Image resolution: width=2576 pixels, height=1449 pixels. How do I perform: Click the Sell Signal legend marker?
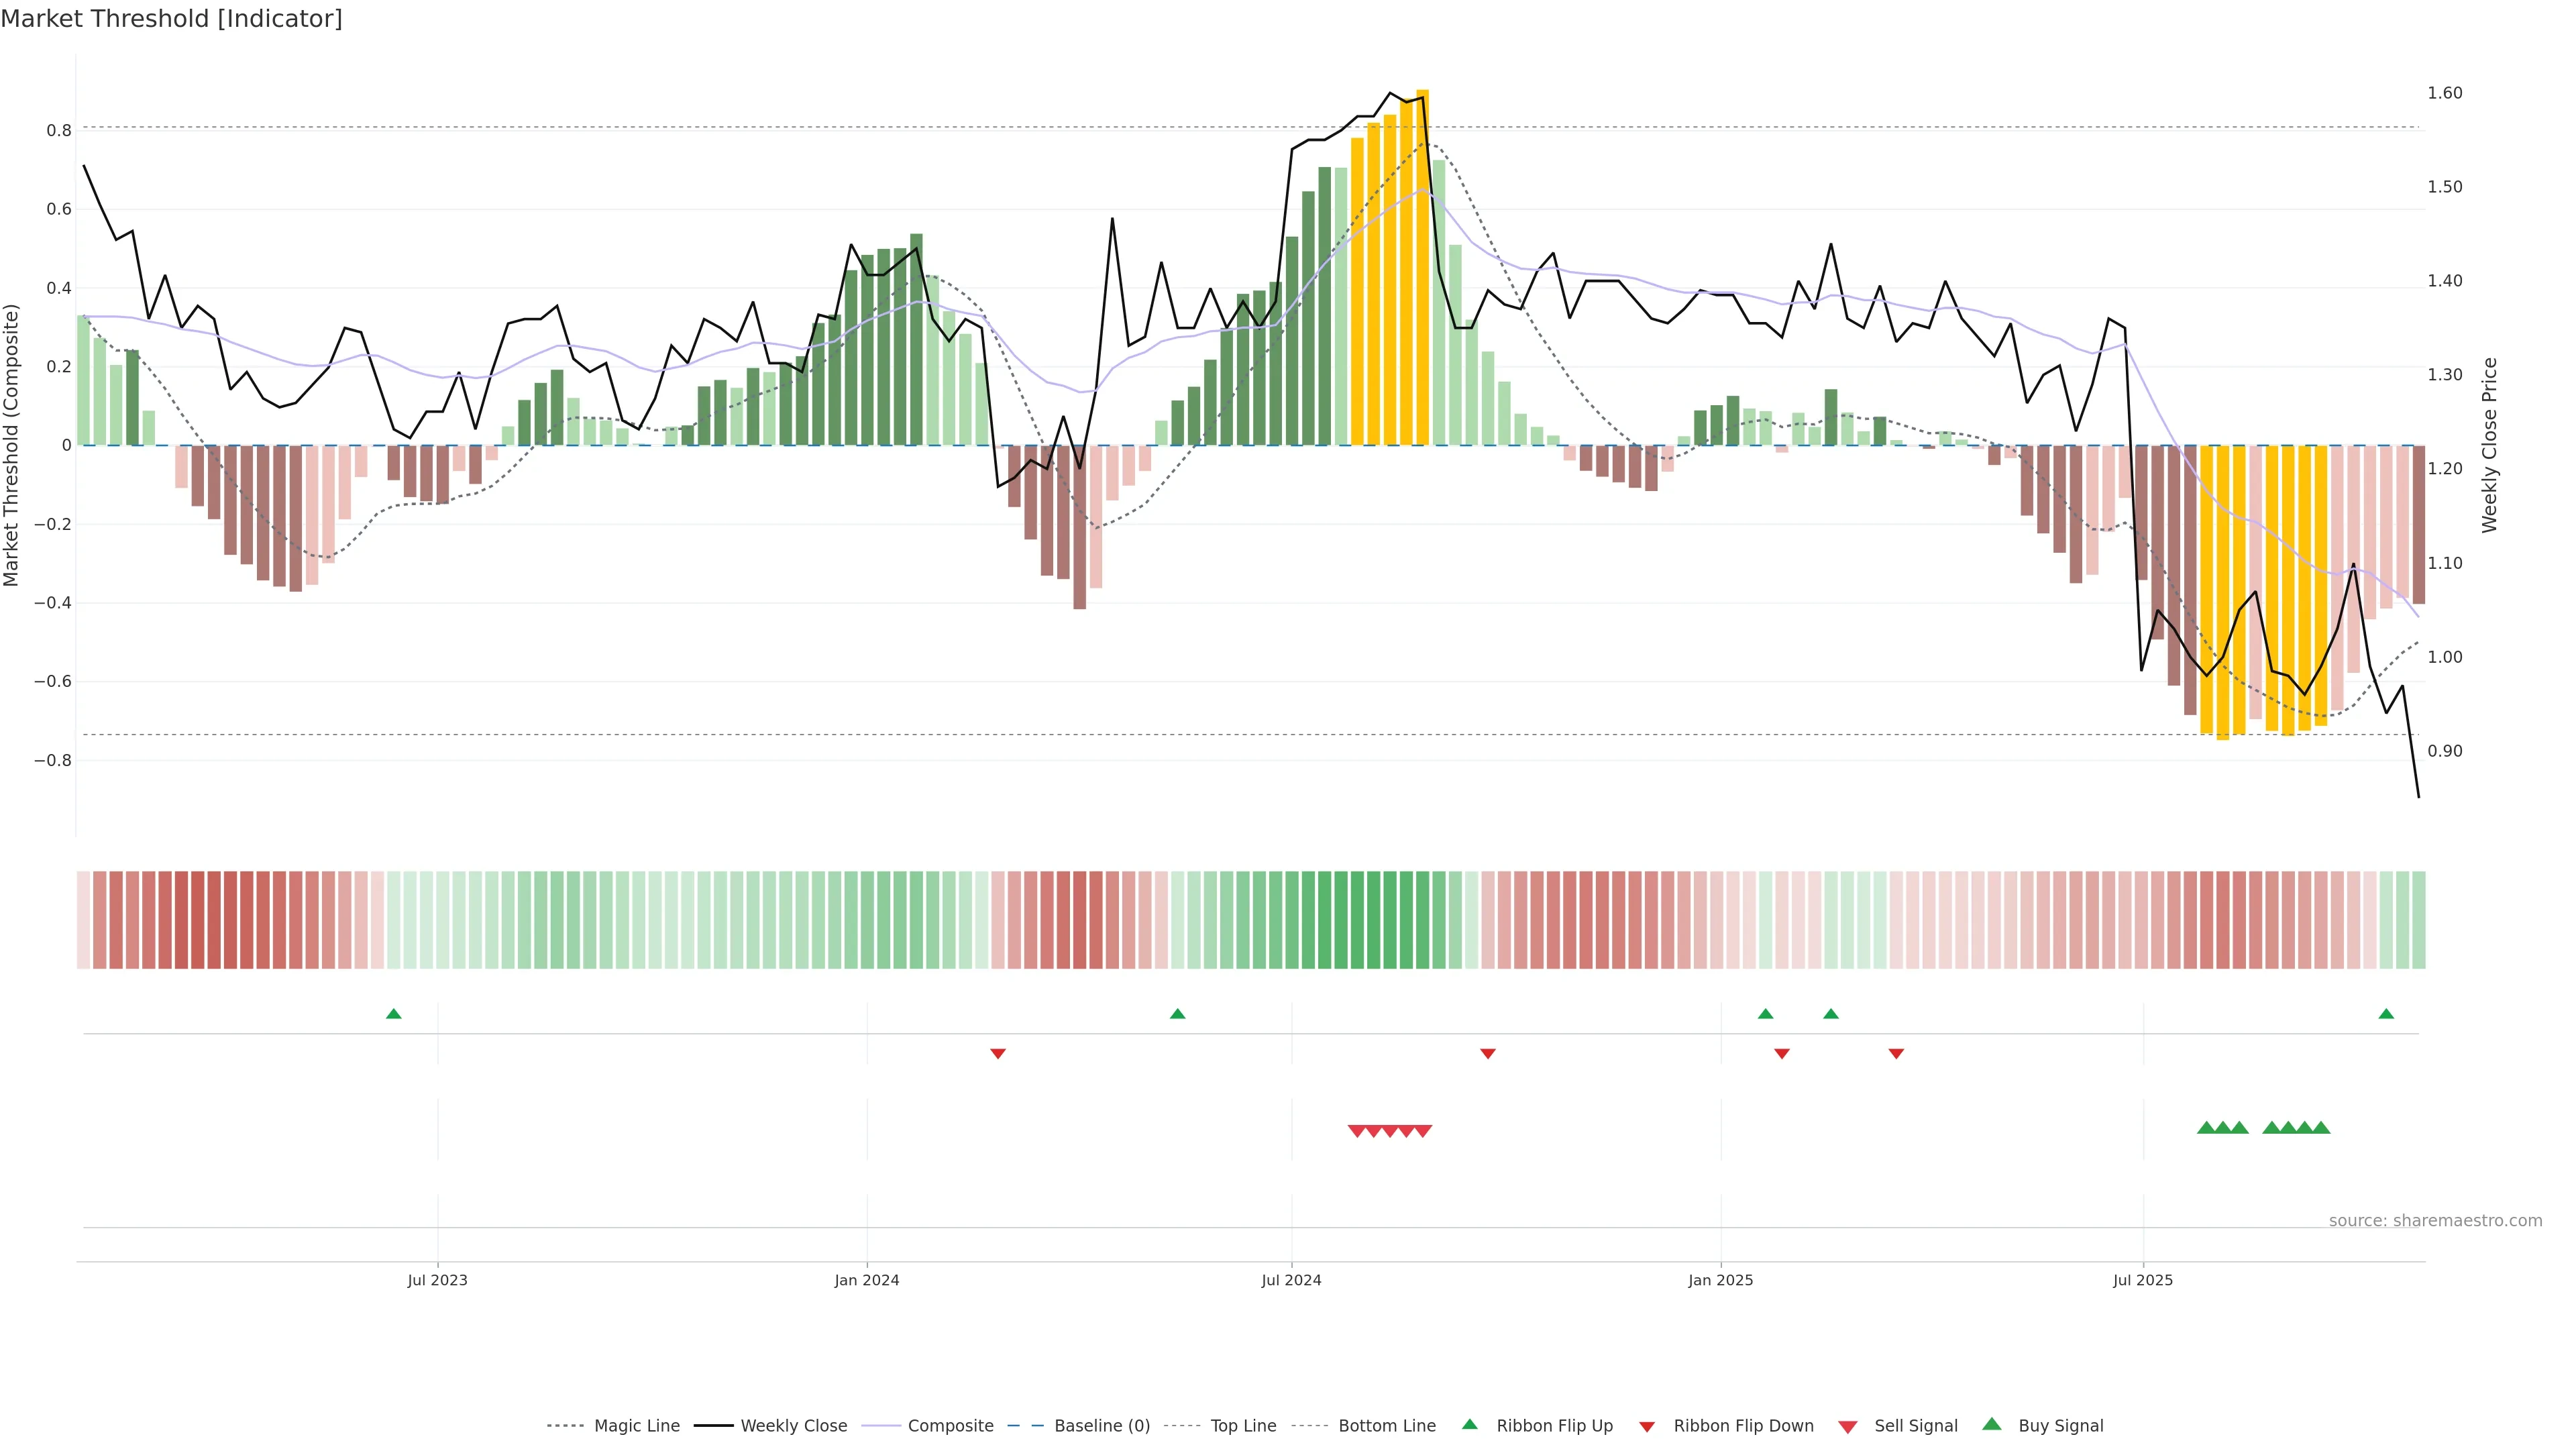tap(1848, 1427)
